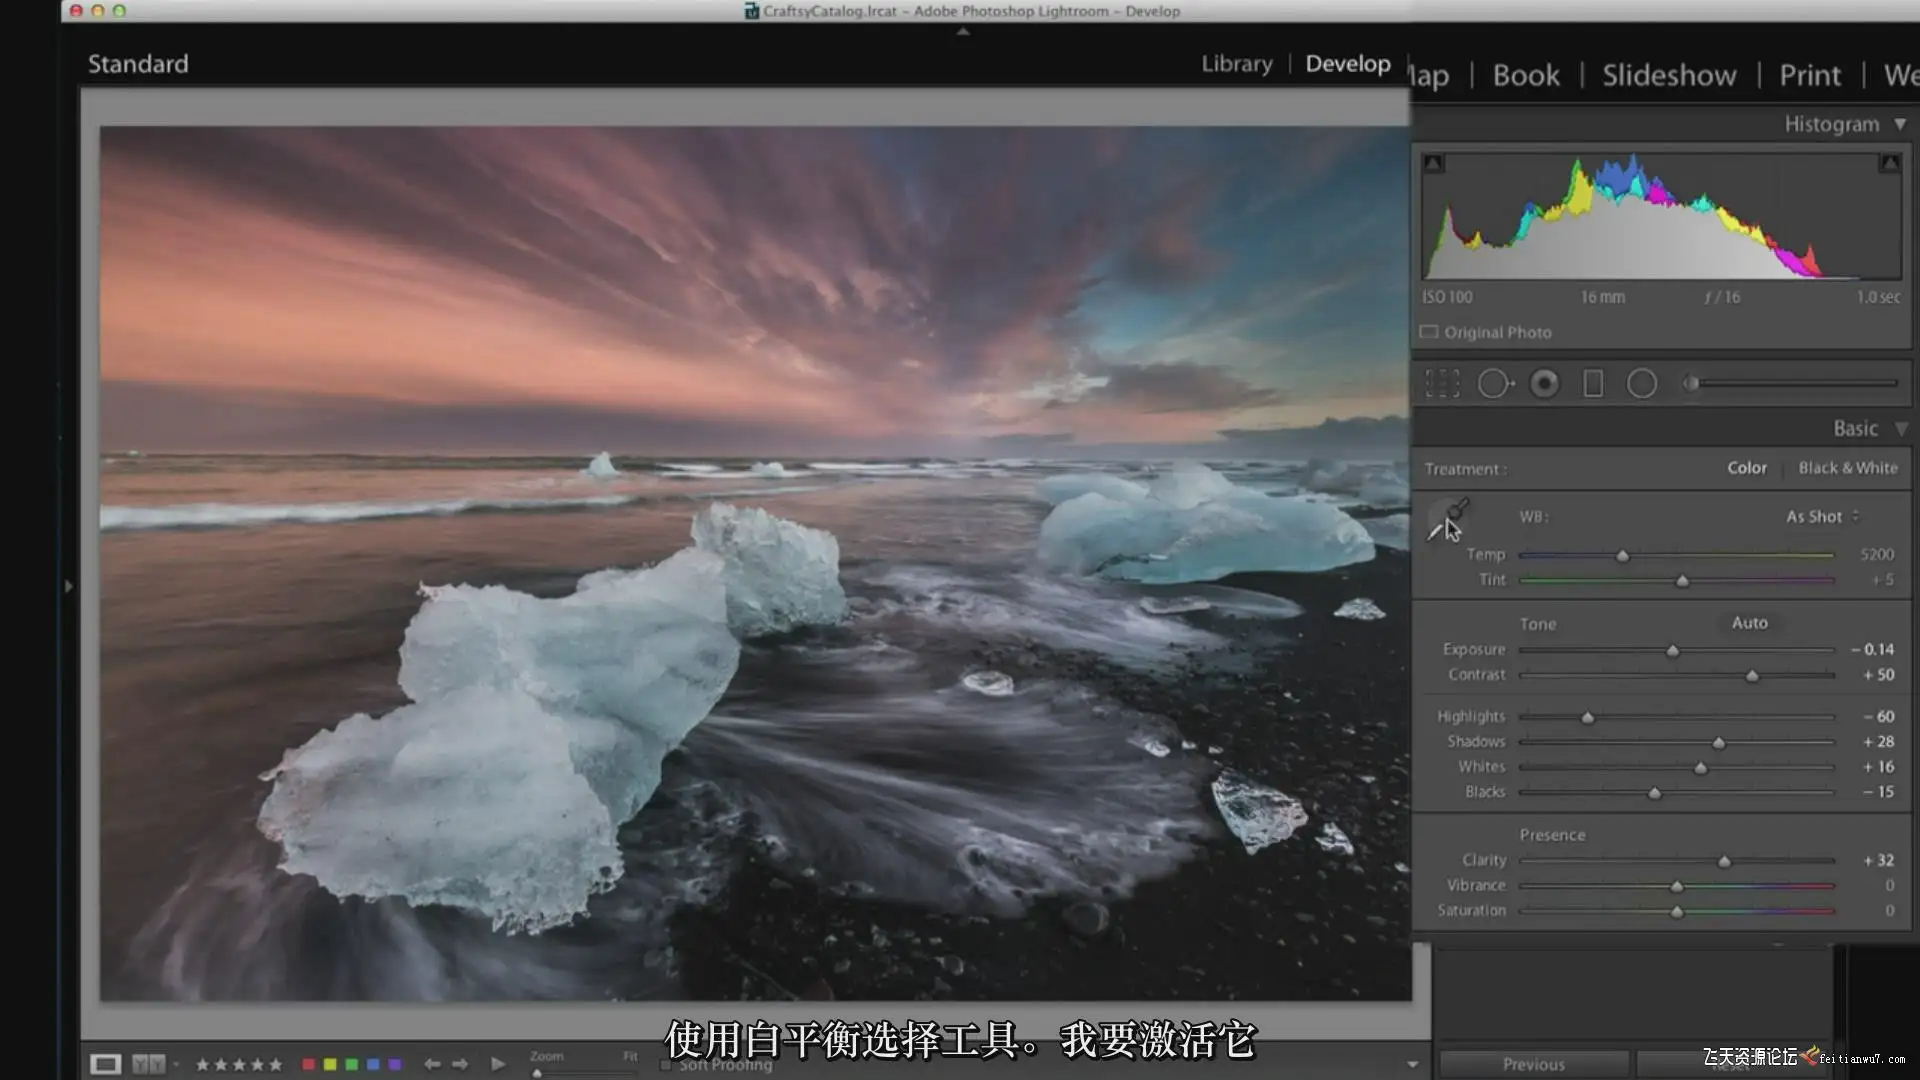Apply the red color label
The image size is (1920, 1080).
point(308,1065)
